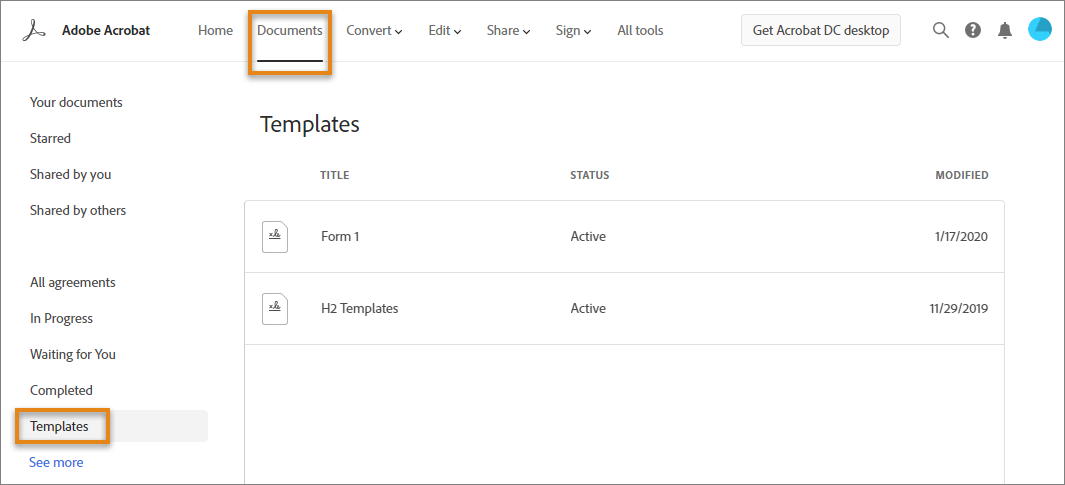The width and height of the screenshot is (1065, 485).
Task: Click the user profile avatar
Action: pyautogui.click(x=1039, y=30)
